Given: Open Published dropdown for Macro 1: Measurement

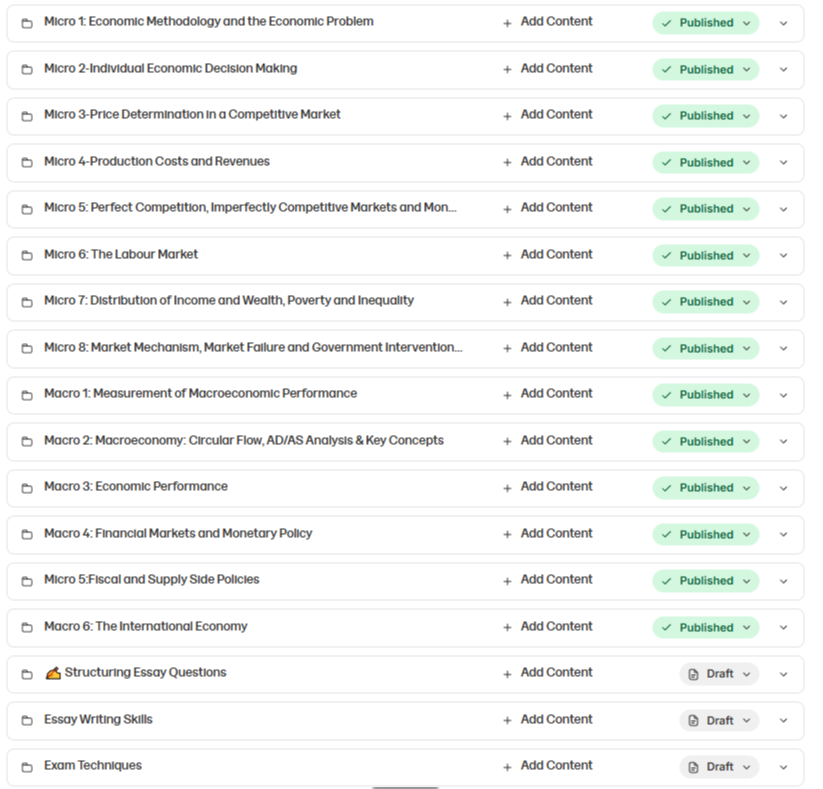Looking at the screenshot, I should pyautogui.click(x=706, y=395).
